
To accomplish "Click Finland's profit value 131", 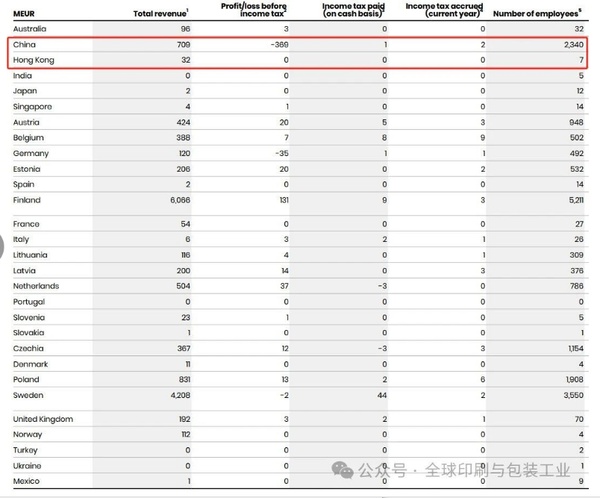I will pyautogui.click(x=284, y=200).
